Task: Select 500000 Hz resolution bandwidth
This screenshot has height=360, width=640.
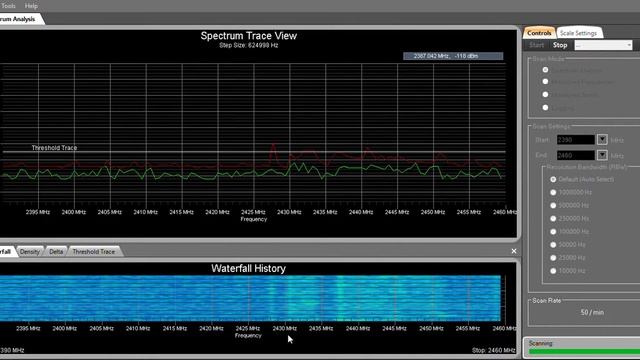Action: 553,205
